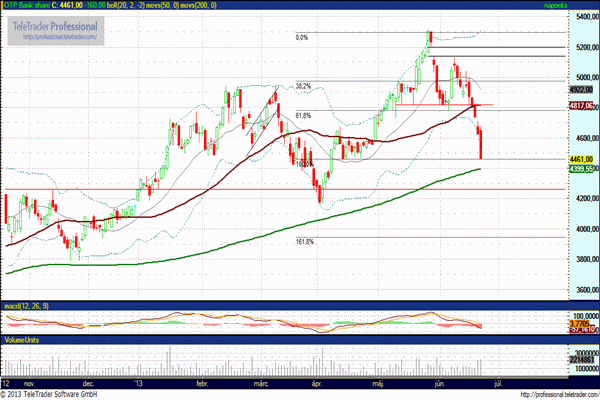Click the 0.0% Fibonacci level label
This screenshot has height=400, width=600.
coord(301,38)
